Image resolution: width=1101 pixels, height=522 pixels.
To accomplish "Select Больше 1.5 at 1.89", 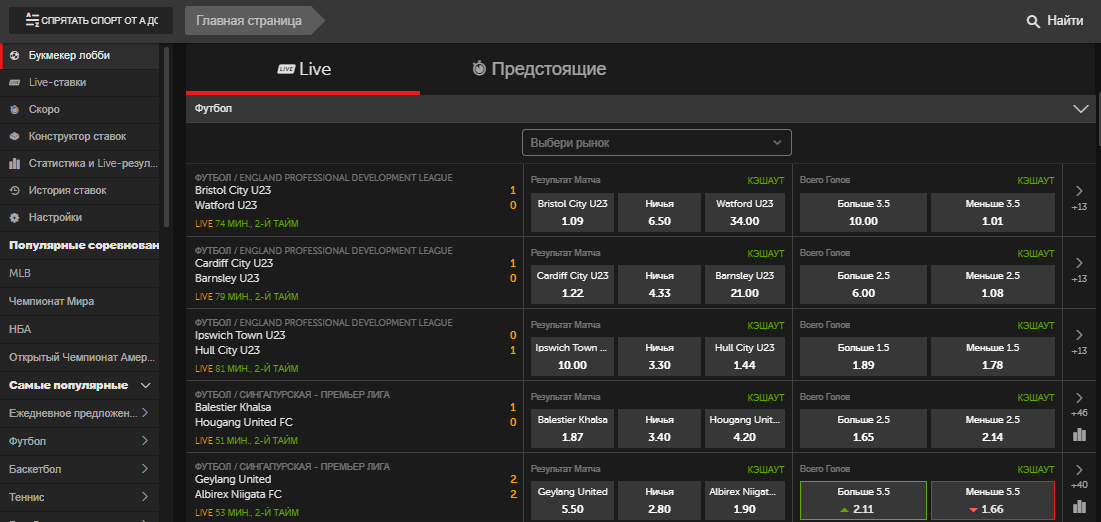I will point(863,356).
